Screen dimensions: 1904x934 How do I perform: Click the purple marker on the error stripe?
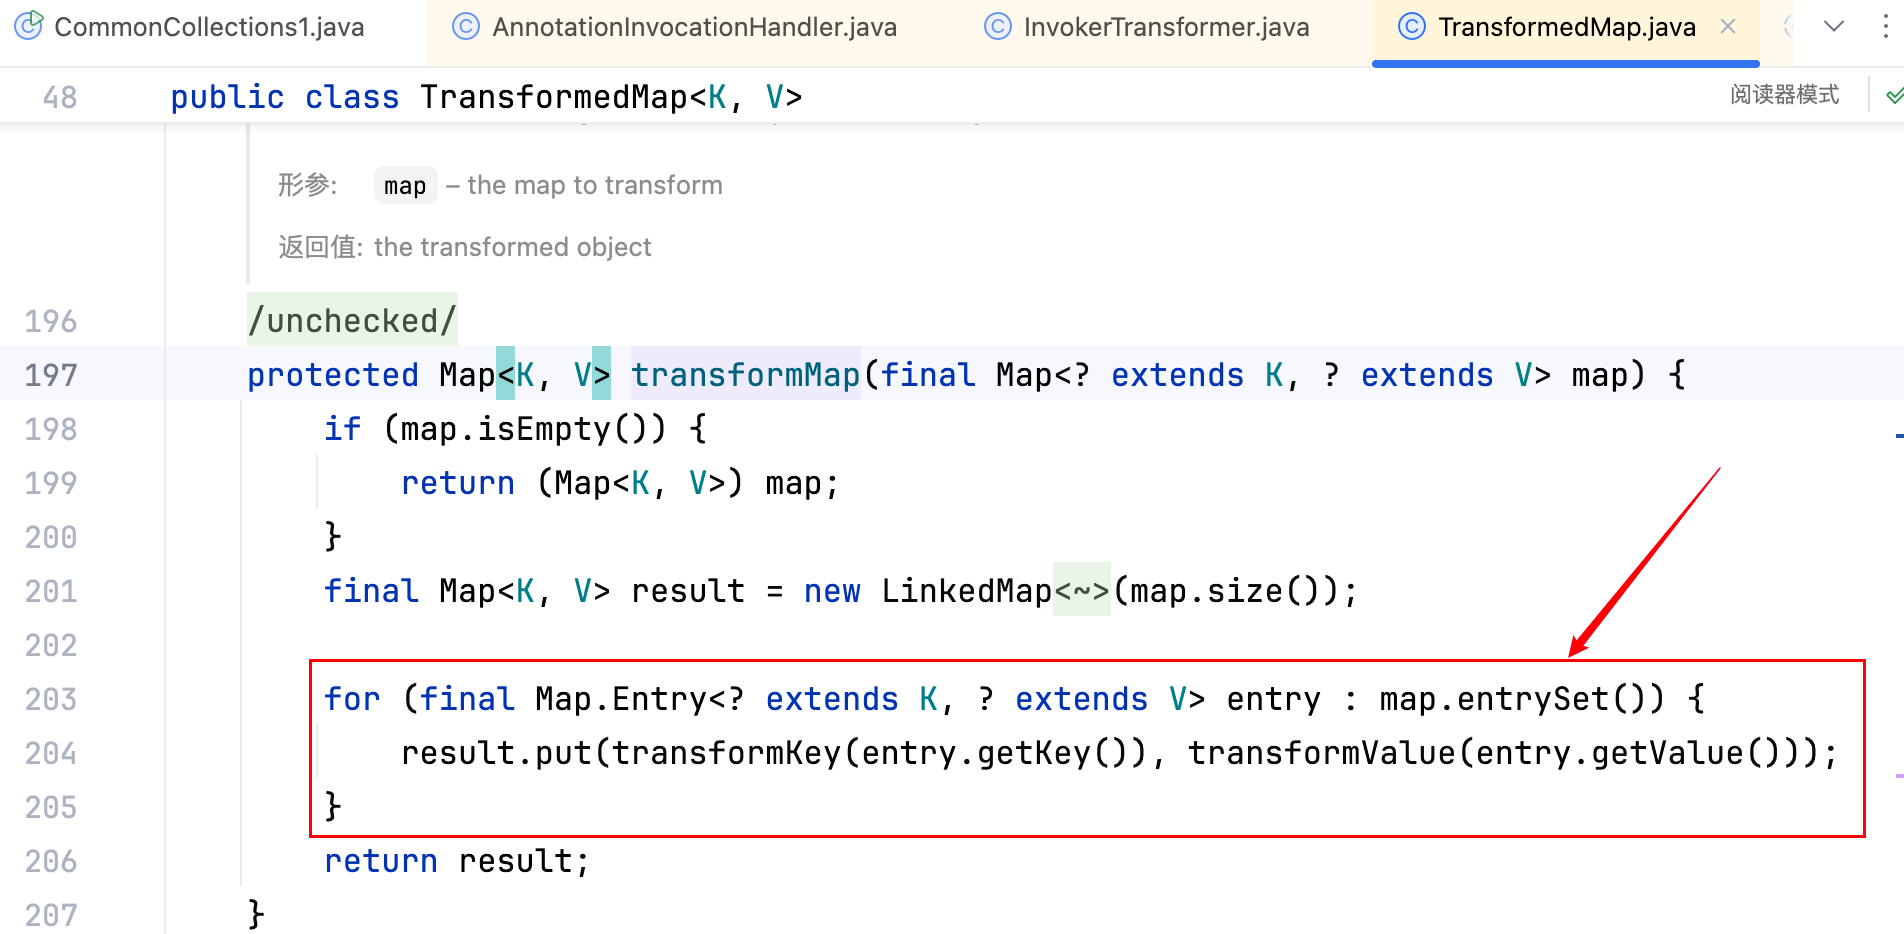click(1898, 775)
